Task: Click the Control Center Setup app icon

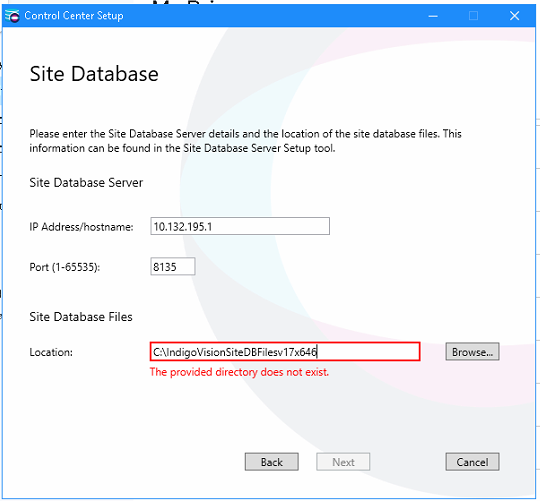Action: [x=12, y=15]
